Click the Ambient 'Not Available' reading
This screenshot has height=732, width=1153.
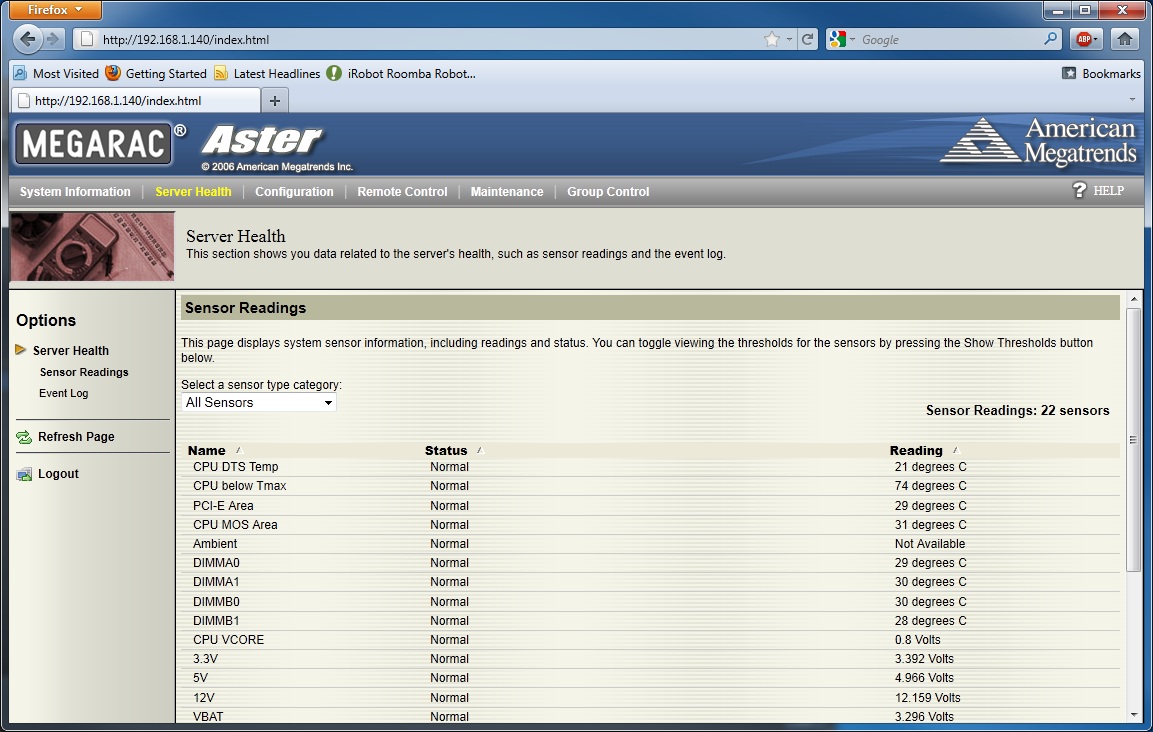929,544
